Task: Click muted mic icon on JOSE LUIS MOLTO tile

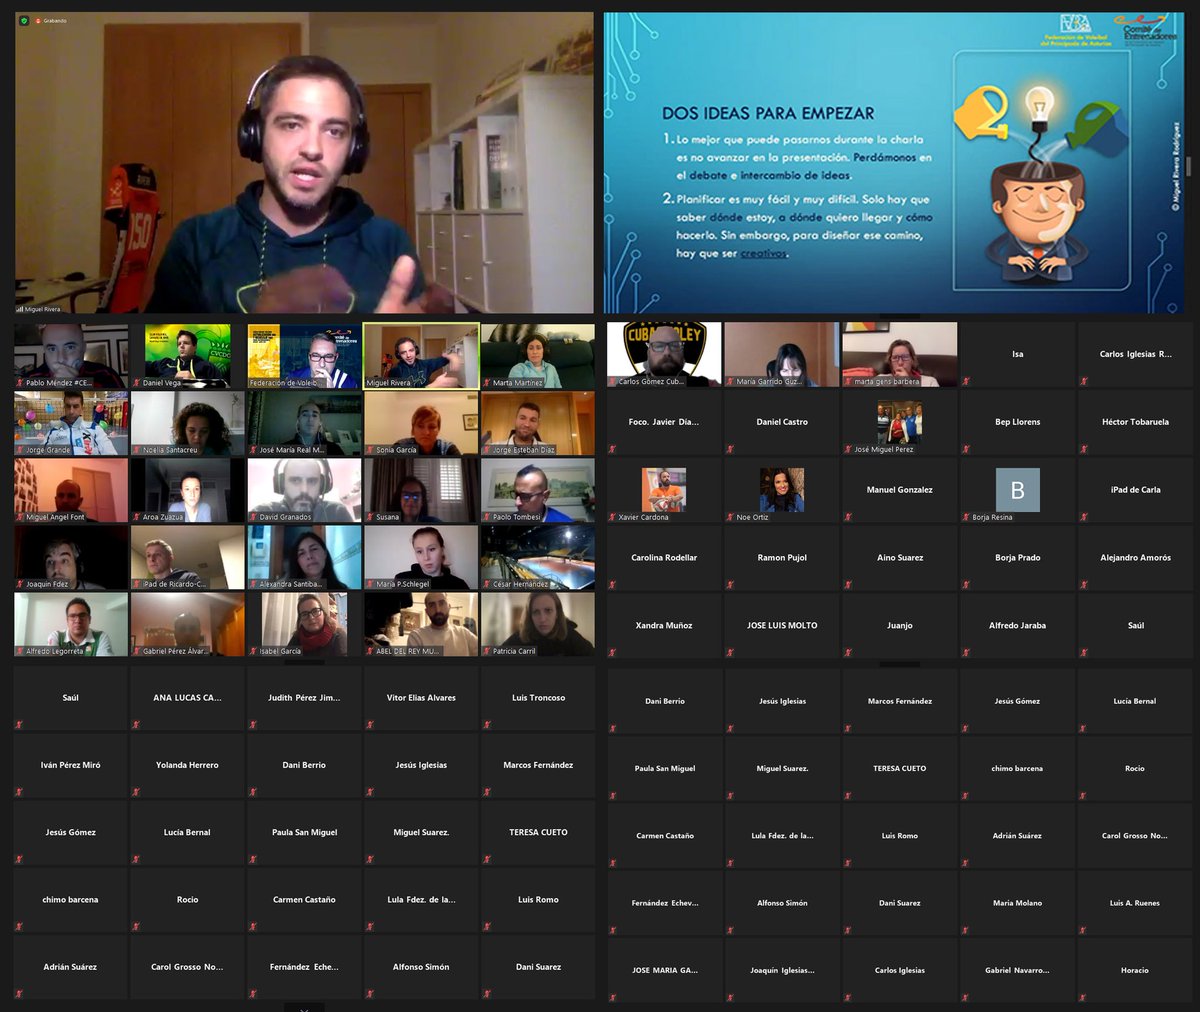Action: 730,653
